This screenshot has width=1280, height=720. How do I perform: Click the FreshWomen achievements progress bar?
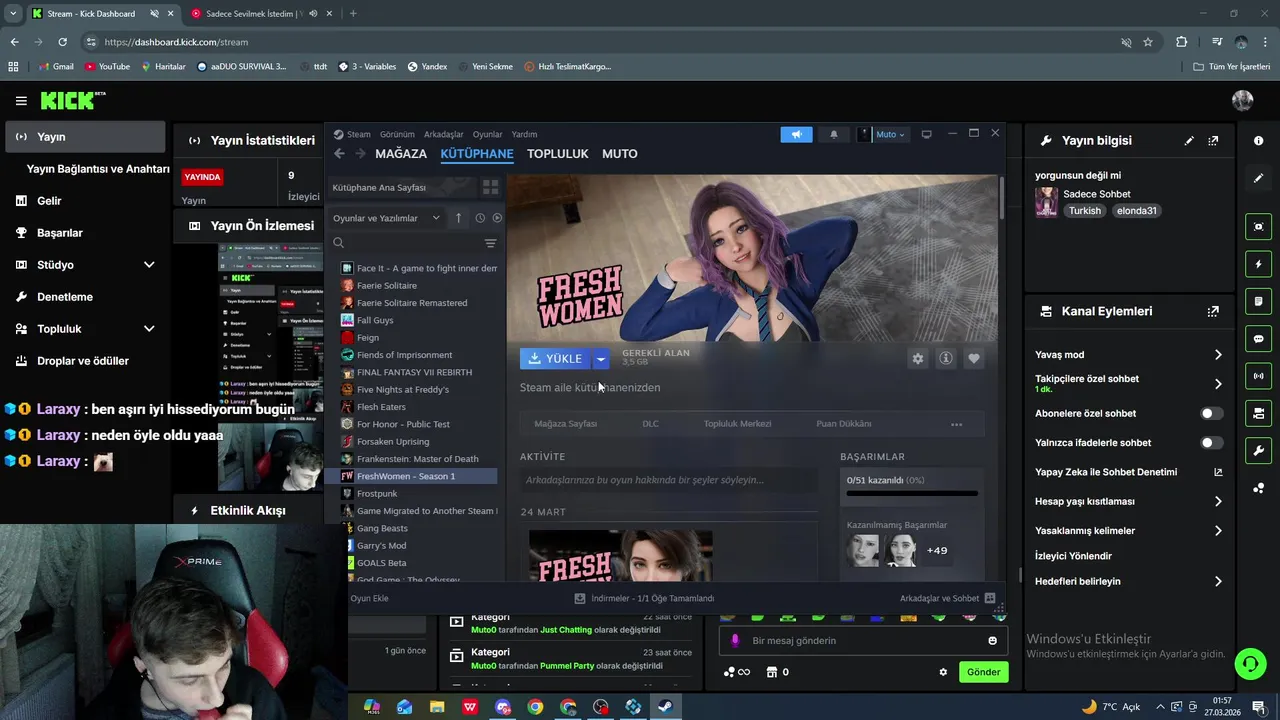pos(912,493)
